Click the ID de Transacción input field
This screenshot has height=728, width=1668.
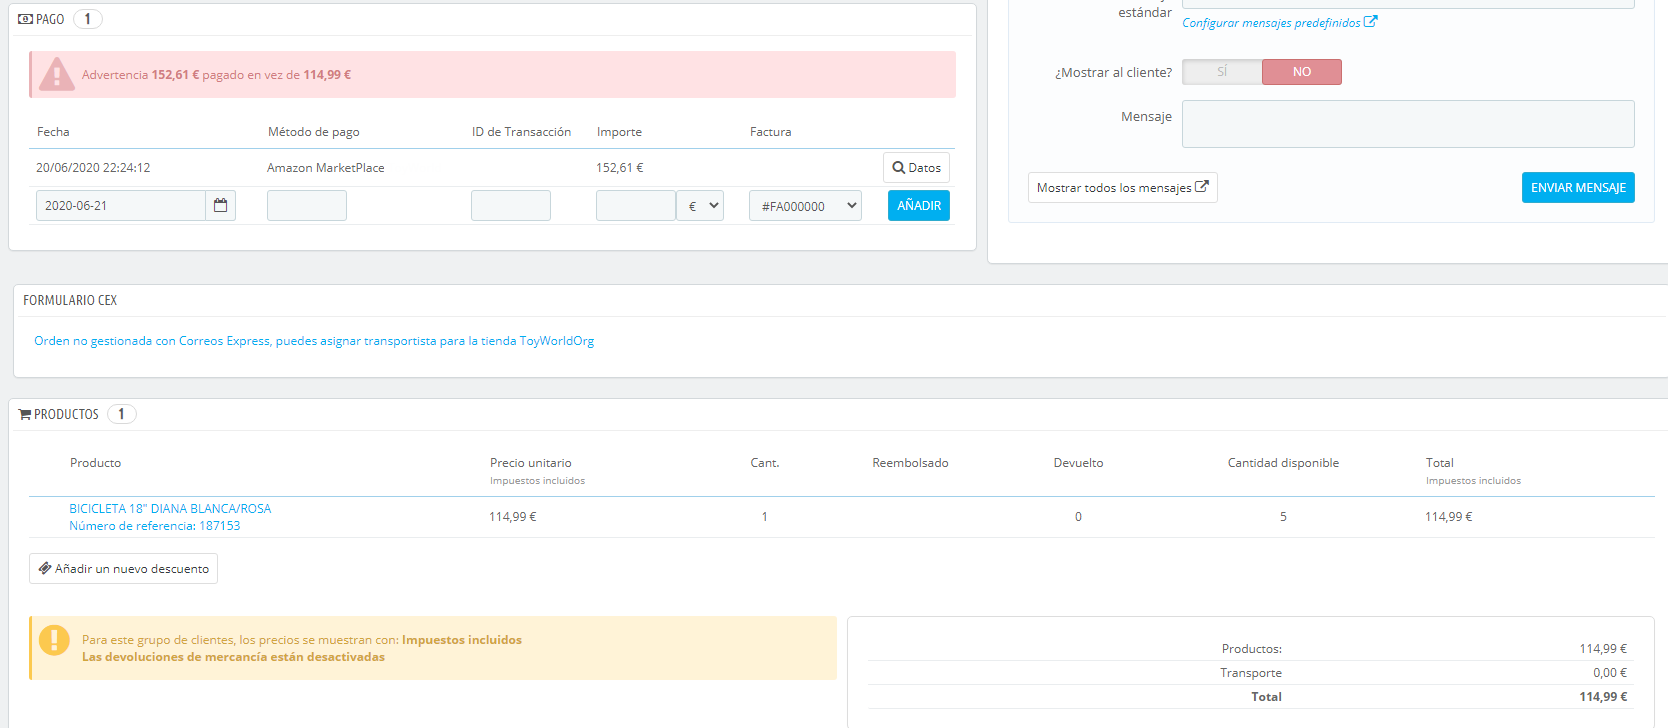pyautogui.click(x=511, y=206)
